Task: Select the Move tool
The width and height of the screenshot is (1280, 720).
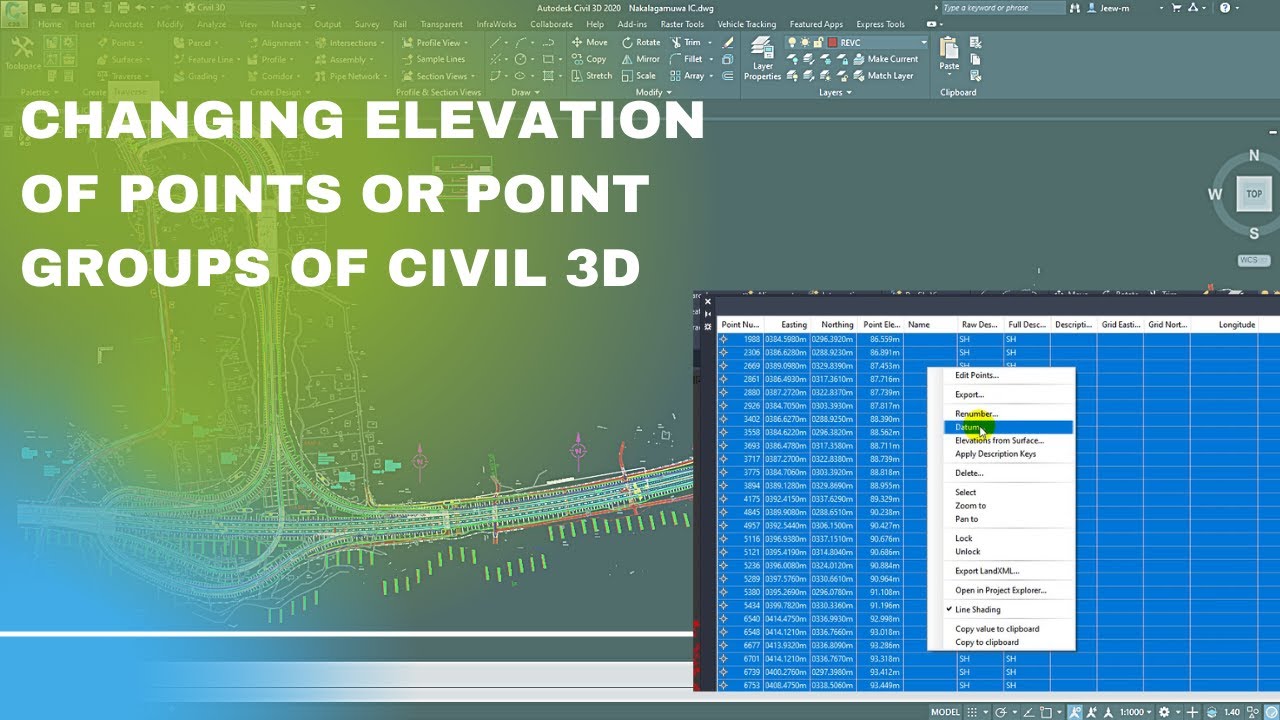Action: pos(589,42)
